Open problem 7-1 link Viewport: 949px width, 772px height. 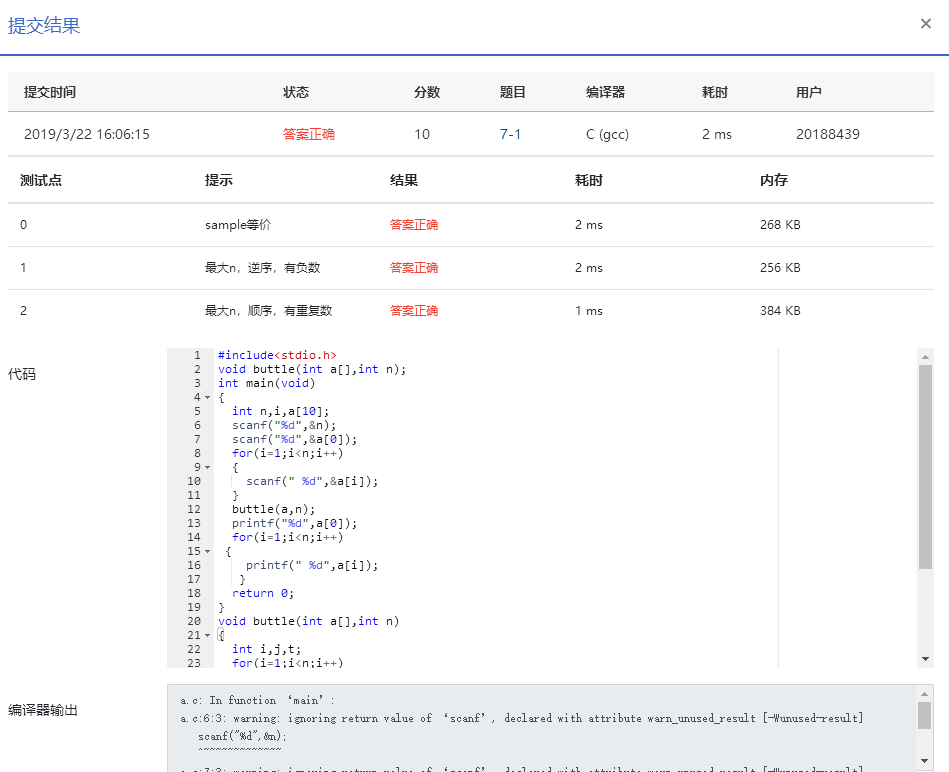coord(510,134)
